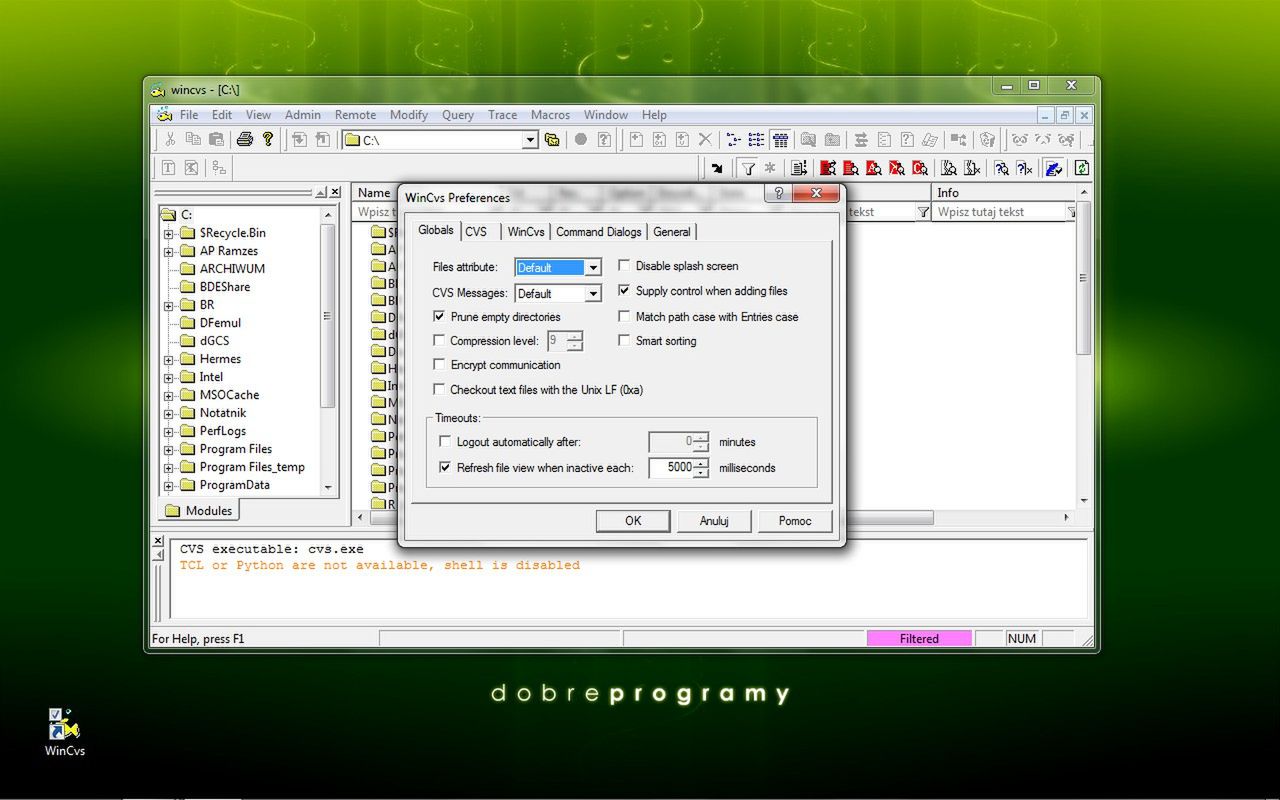Click the asterisk icon next to the funnel
This screenshot has width=1280, height=800.
coord(770,168)
